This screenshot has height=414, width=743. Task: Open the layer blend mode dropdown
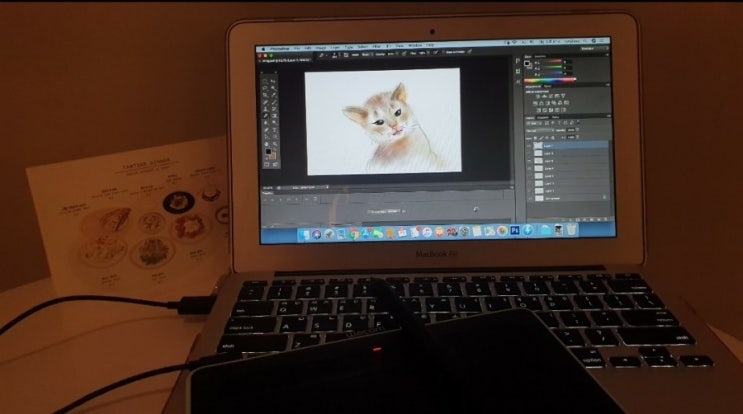(x=539, y=130)
